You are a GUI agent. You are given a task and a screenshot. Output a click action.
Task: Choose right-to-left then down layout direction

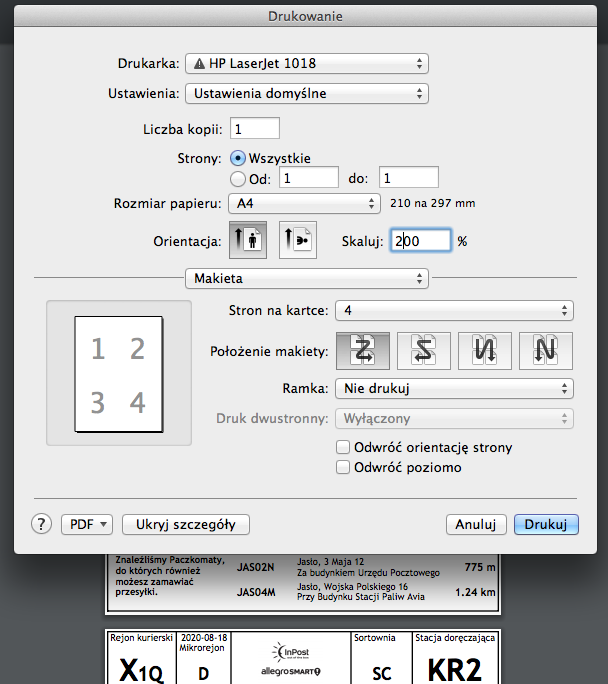[424, 350]
